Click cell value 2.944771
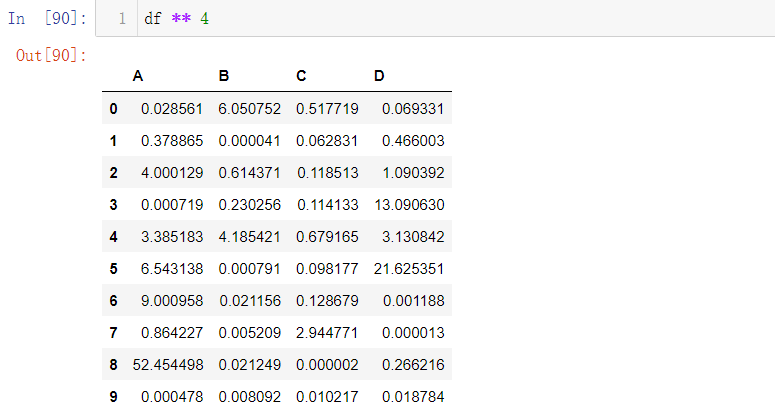The width and height of the screenshot is (775, 407). coord(327,333)
